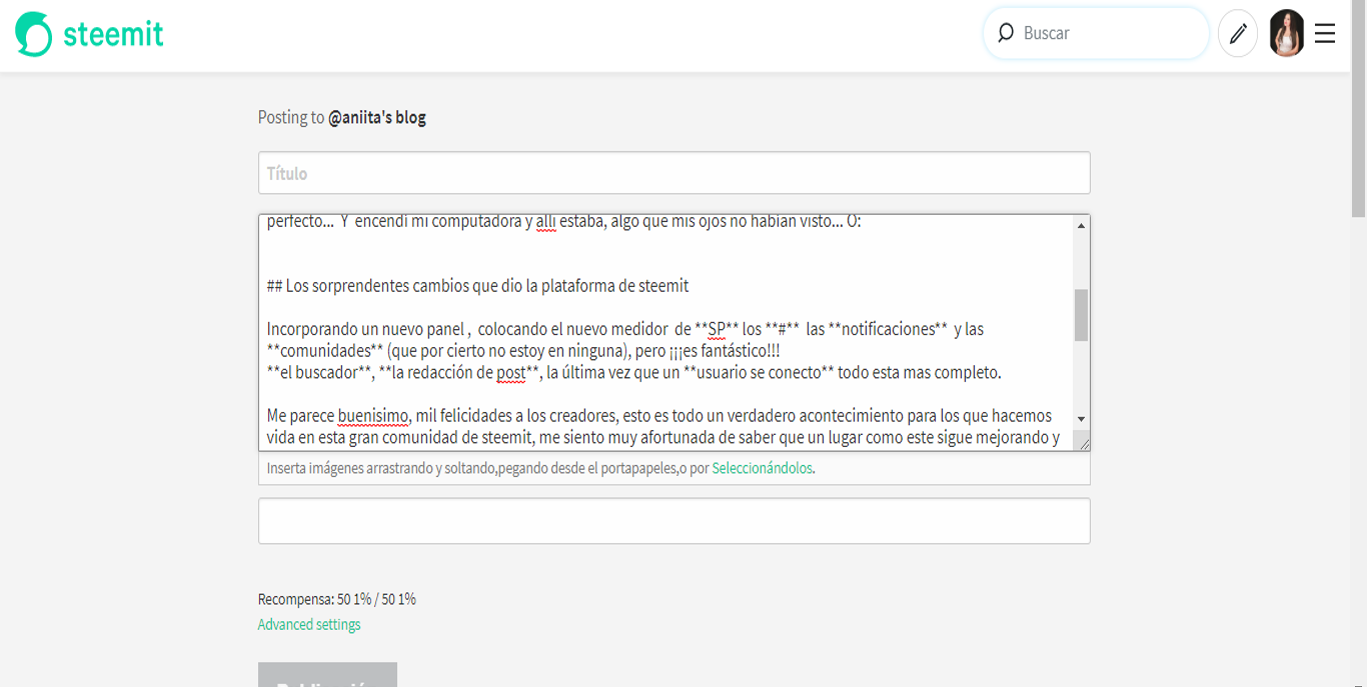Click the empty tags input field

coord(674,521)
